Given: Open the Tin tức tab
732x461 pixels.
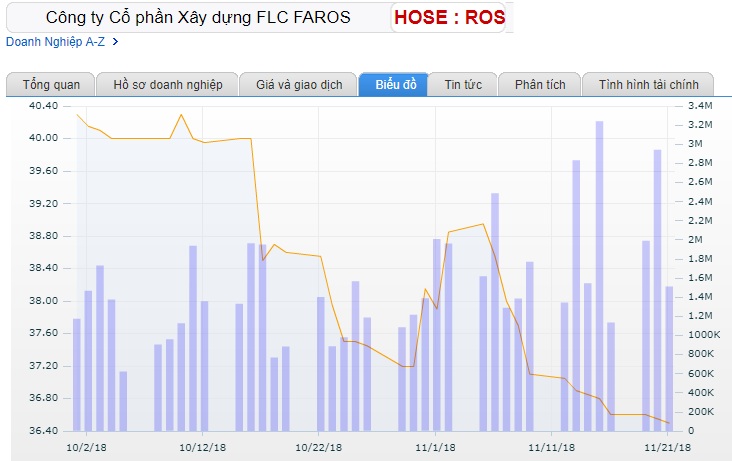Looking at the screenshot, I should pos(463,85).
